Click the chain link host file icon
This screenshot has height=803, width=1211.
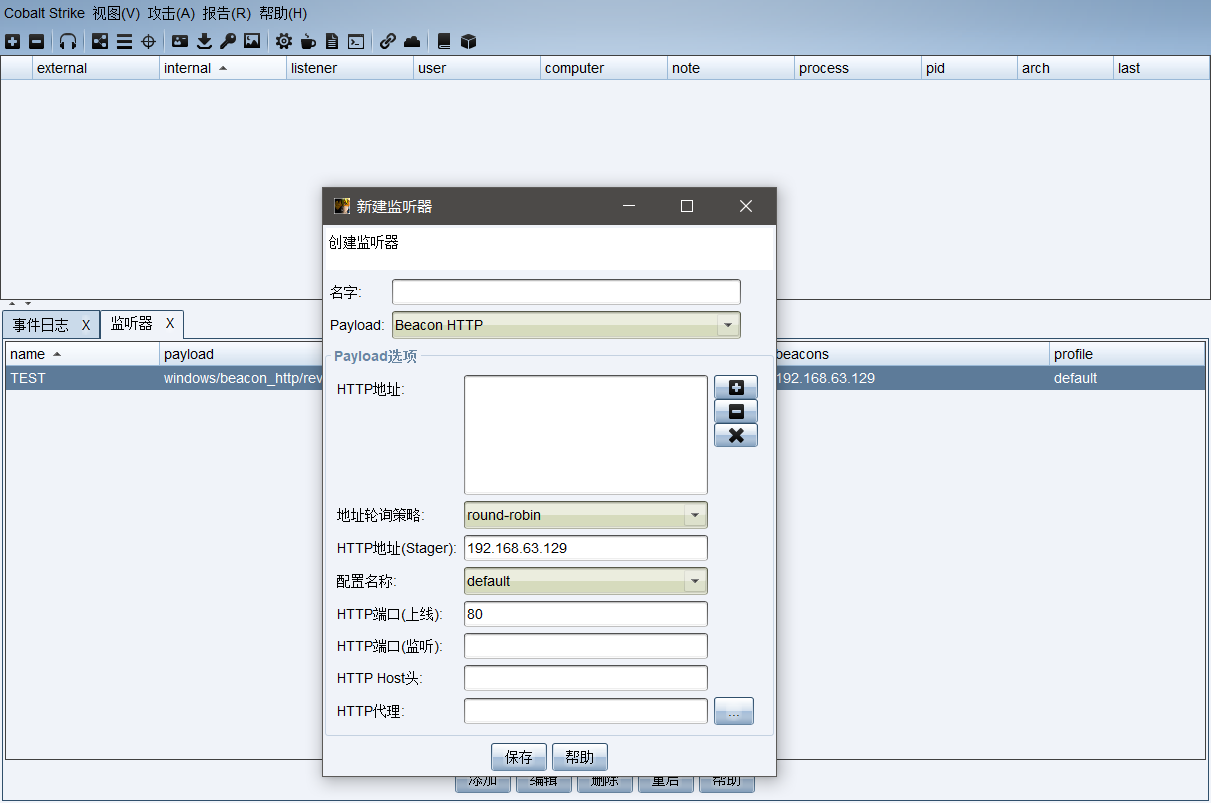click(388, 42)
